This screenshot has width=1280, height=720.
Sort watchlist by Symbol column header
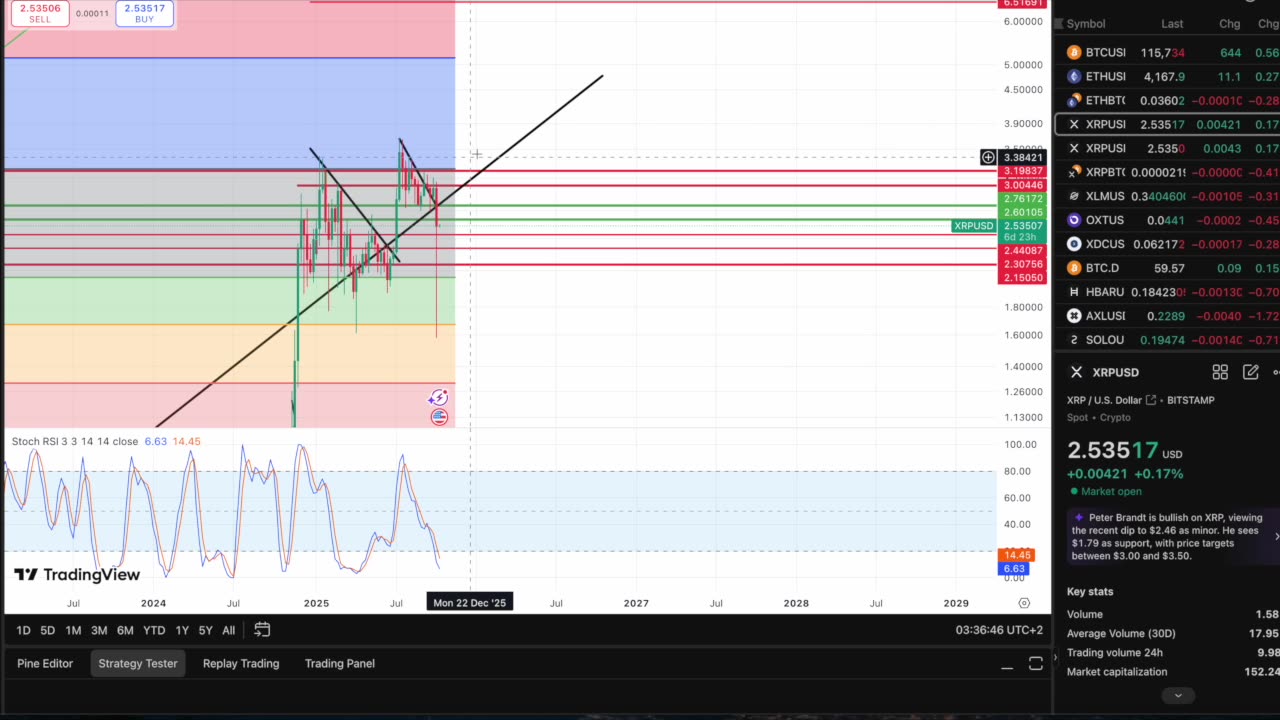click(x=1086, y=24)
